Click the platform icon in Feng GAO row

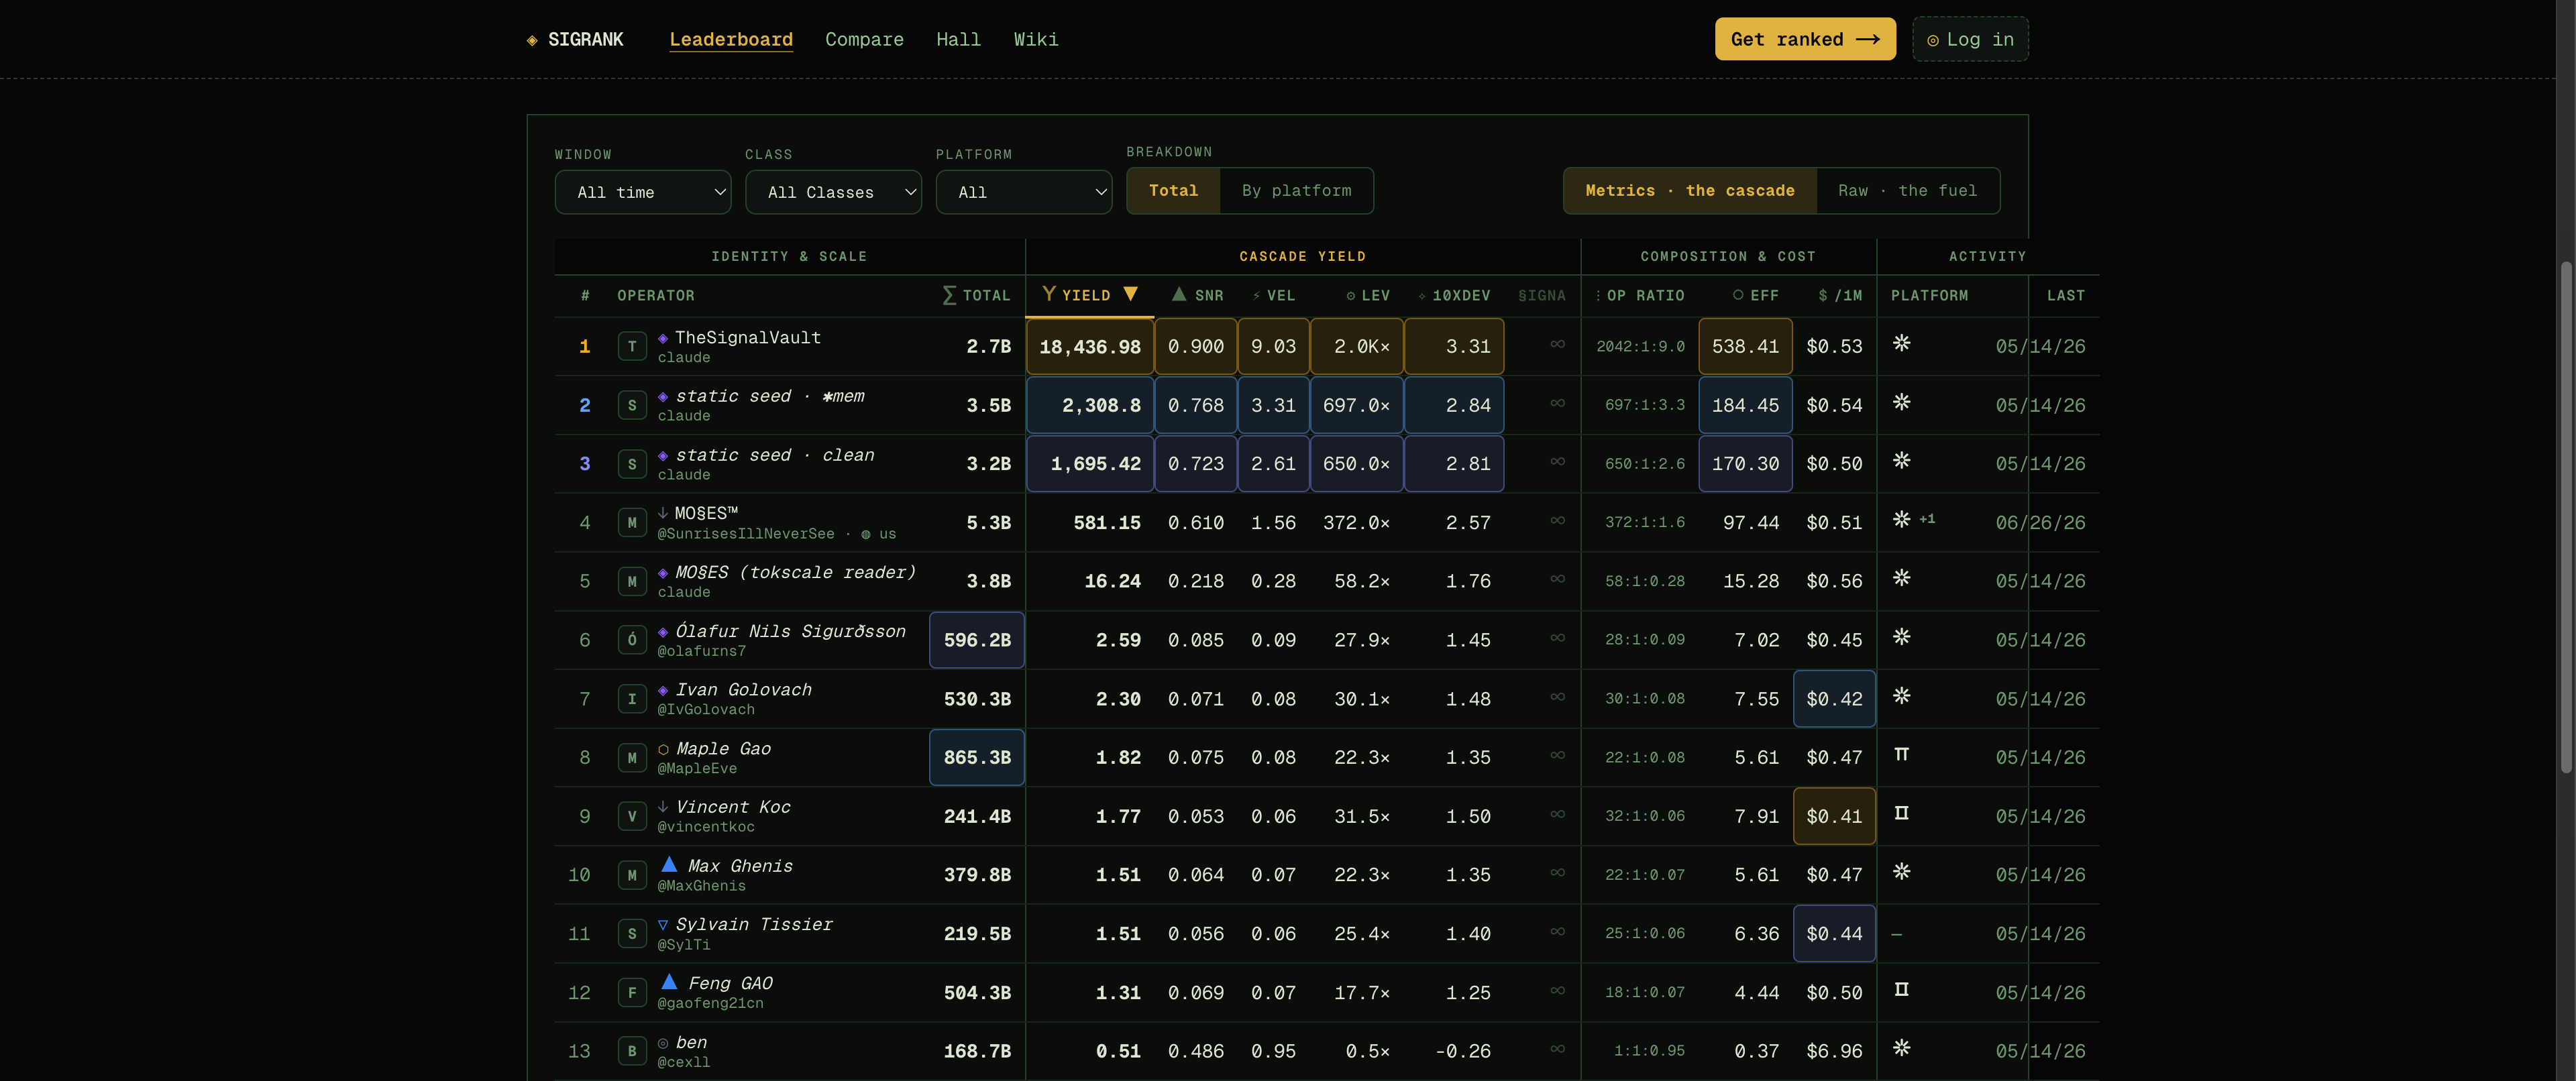click(1901, 989)
